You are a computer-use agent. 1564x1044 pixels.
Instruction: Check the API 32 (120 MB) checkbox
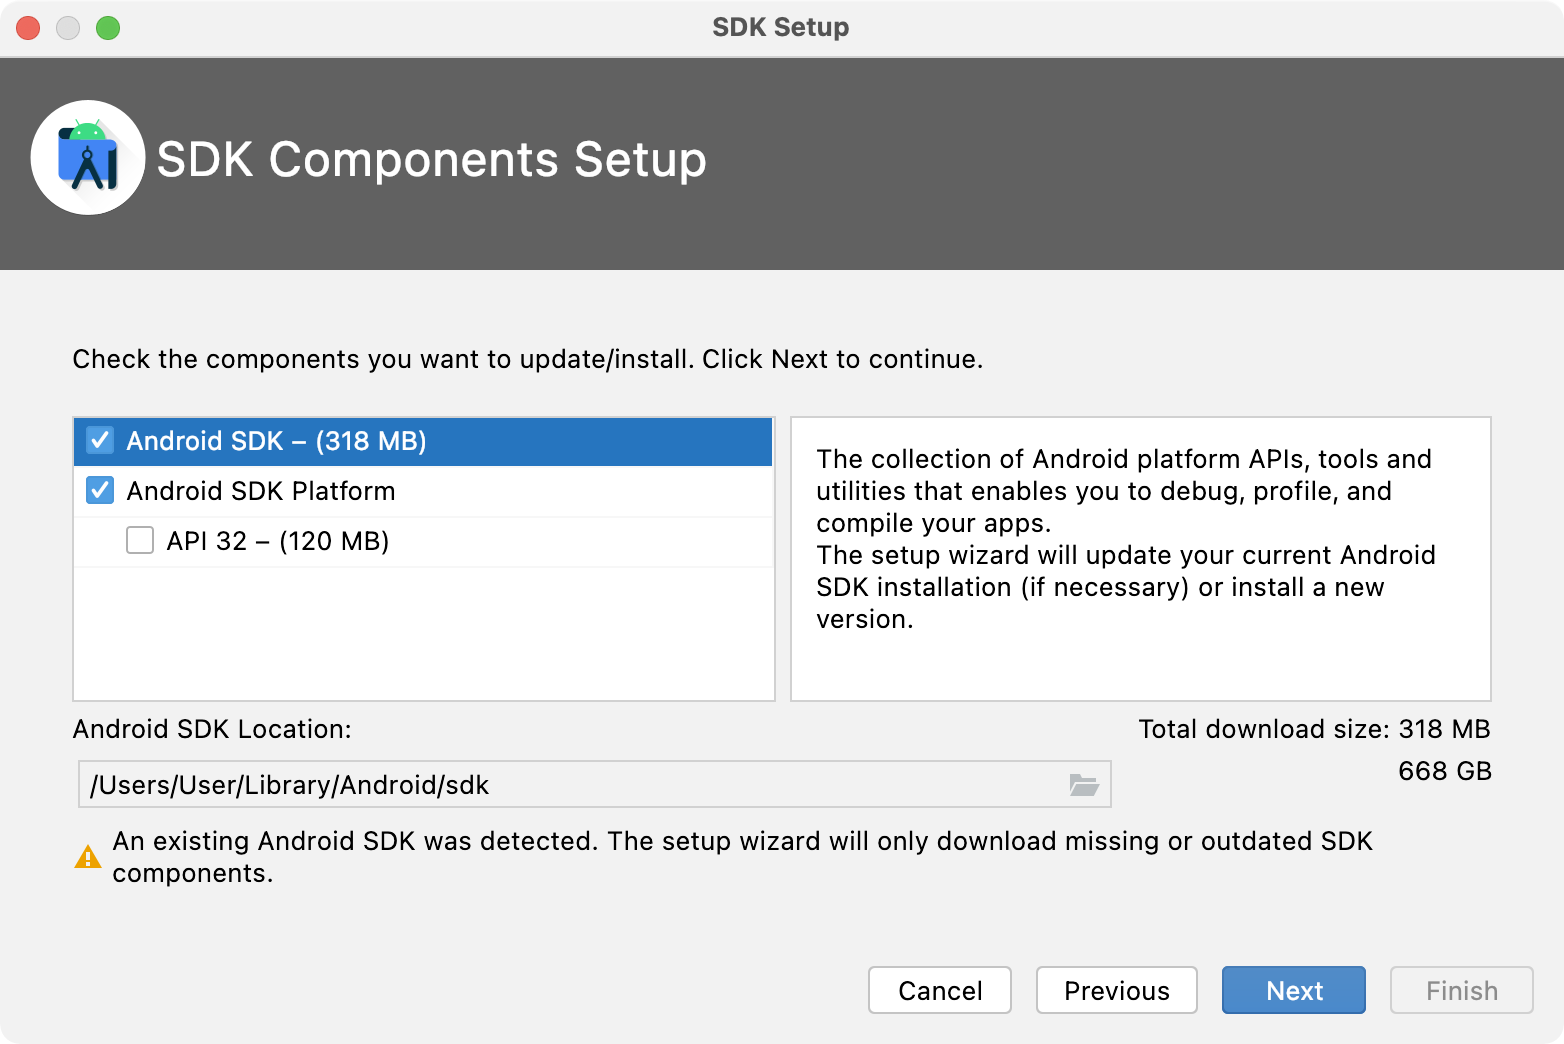[x=140, y=541]
